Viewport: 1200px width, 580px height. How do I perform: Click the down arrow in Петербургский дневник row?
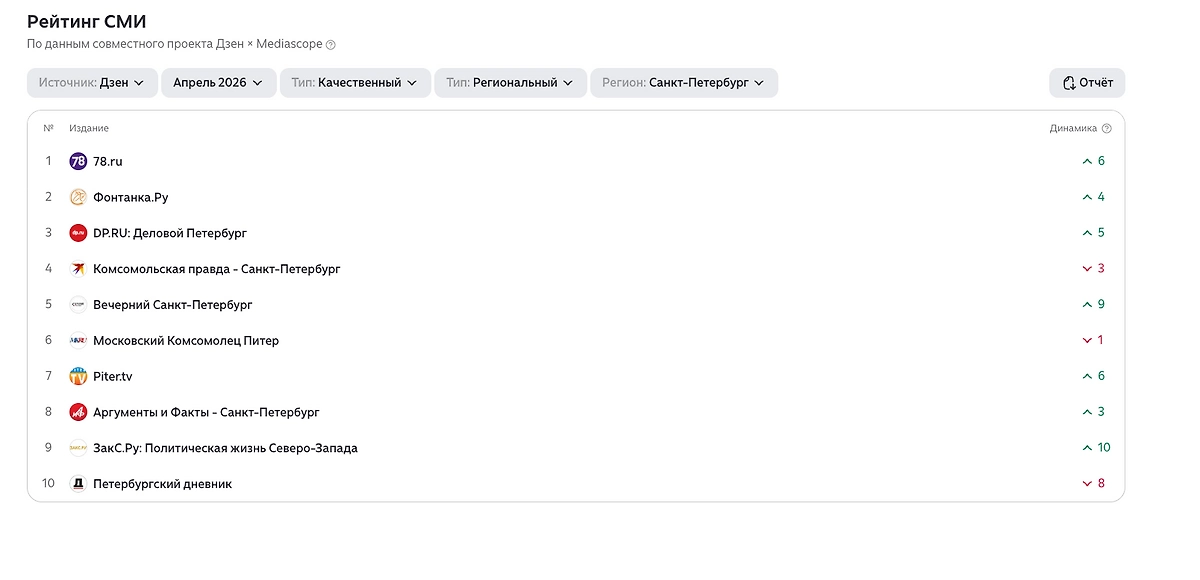[1087, 484]
